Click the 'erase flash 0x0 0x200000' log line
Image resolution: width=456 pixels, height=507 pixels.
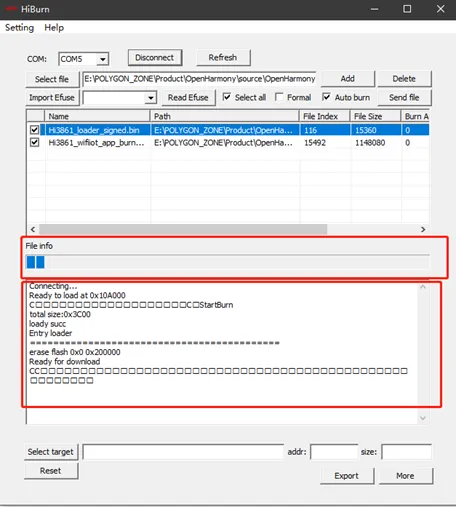click(75, 352)
